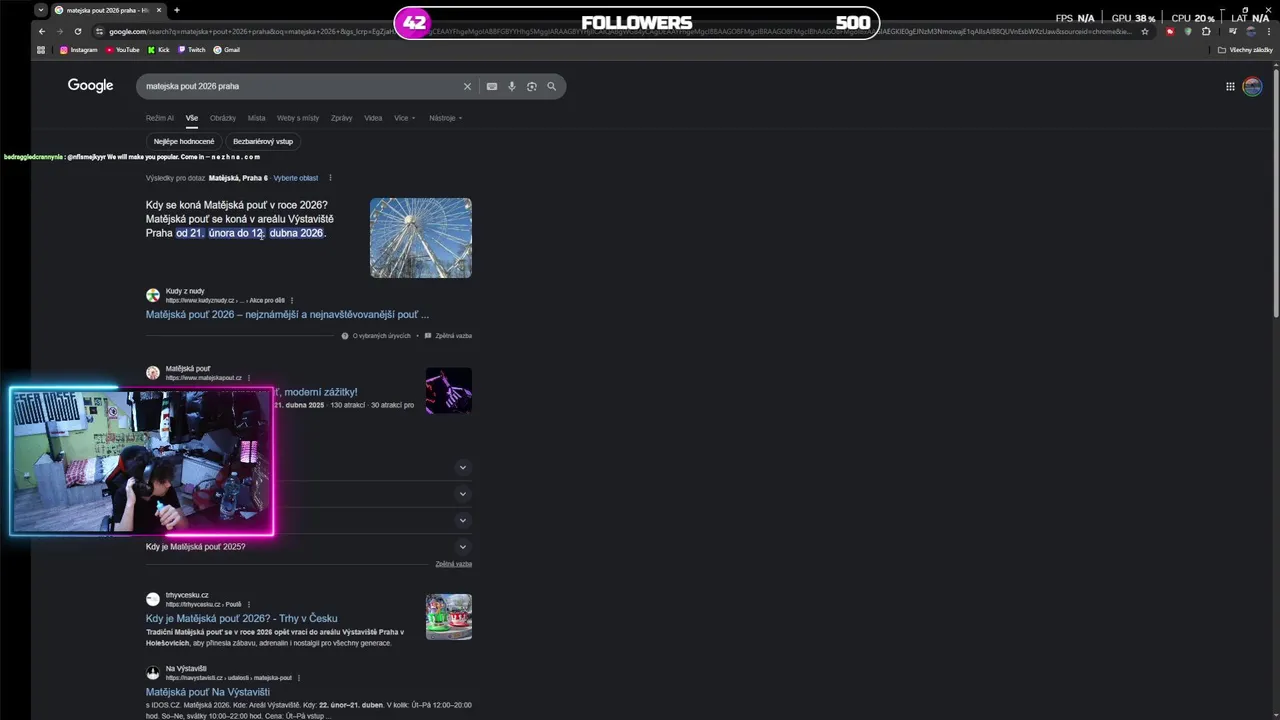Open the matejskapout.cz result options
The image size is (1280, 720).
click(249, 378)
